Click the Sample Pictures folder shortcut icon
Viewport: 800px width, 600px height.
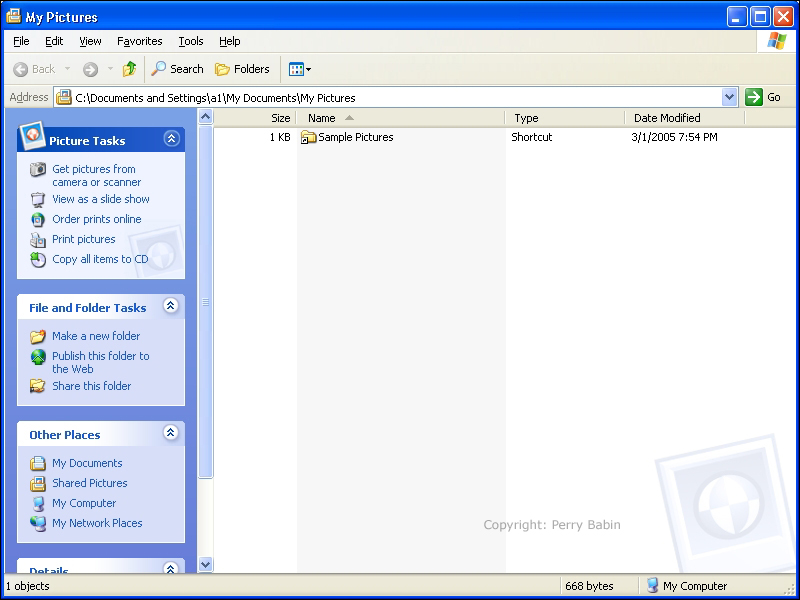pos(308,137)
